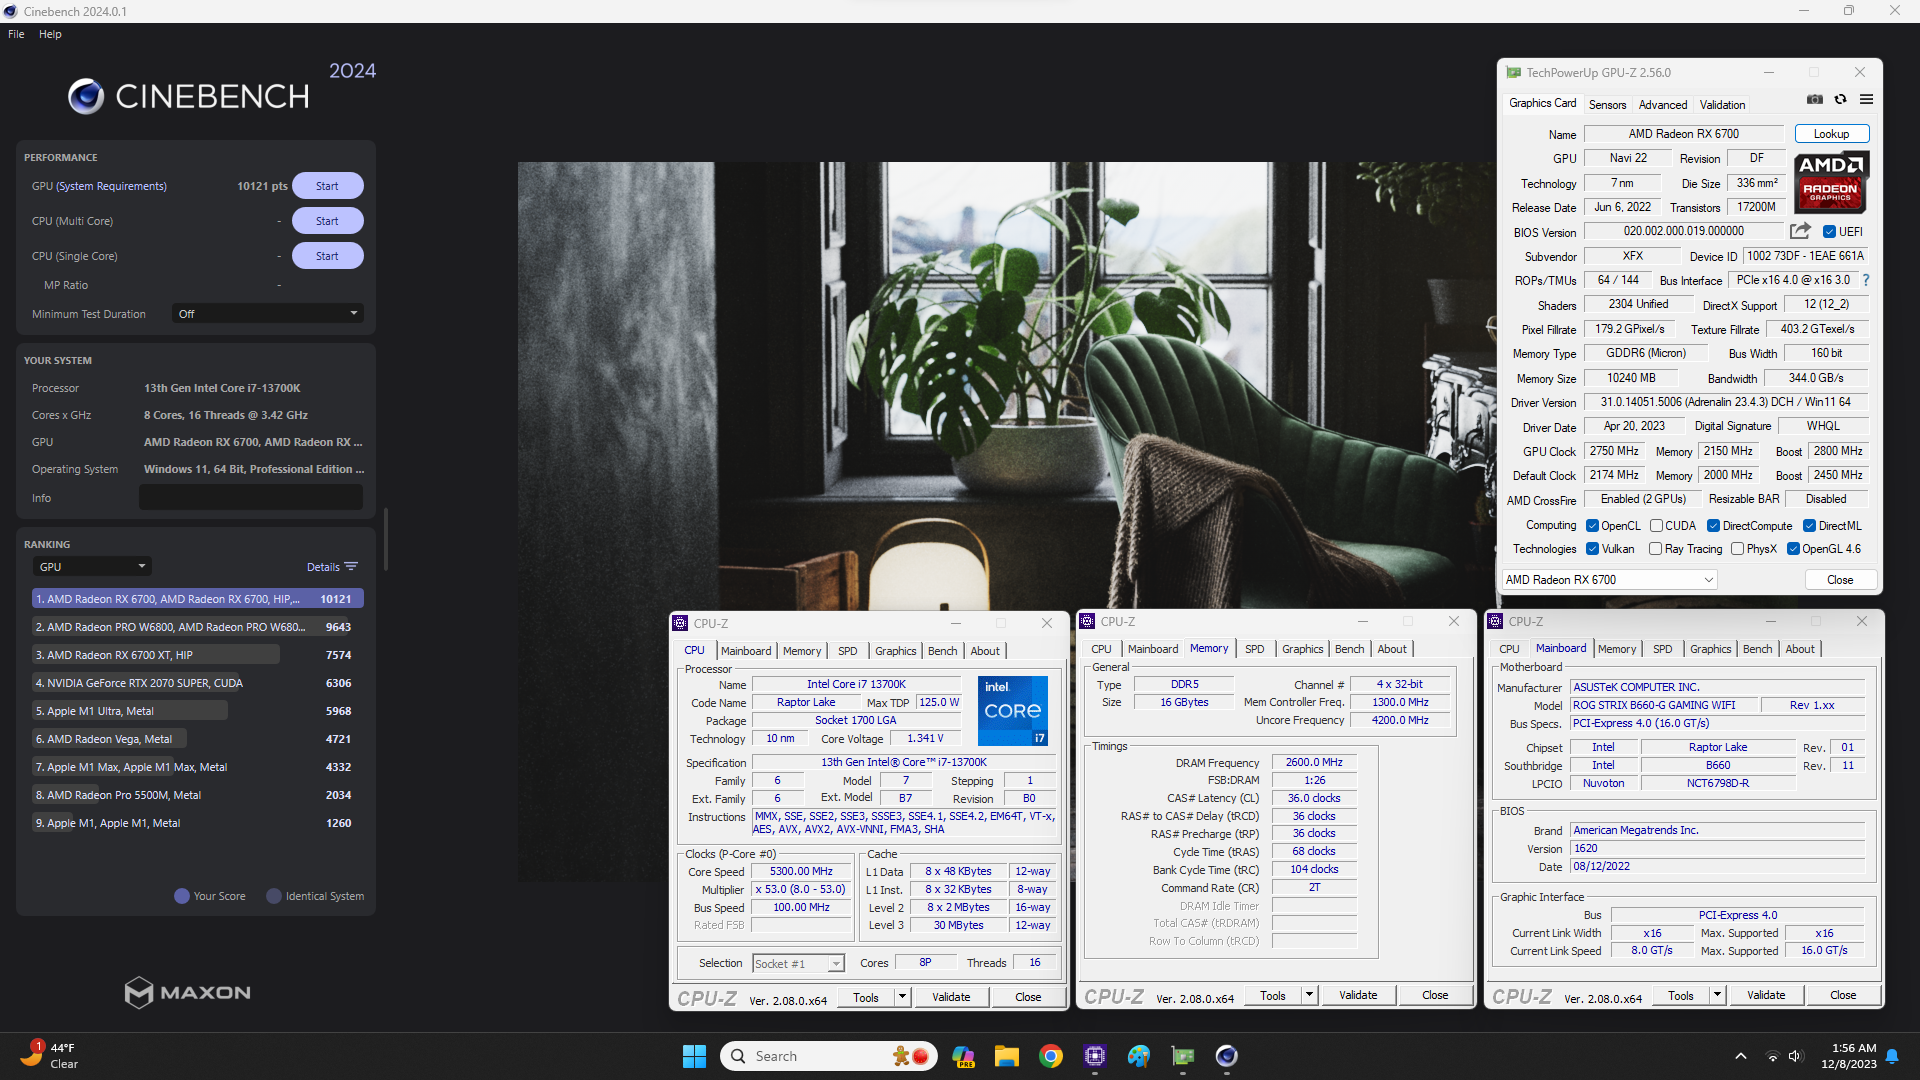
Task: Start the CPU (Multi Core) benchmark
Action: click(x=327, y=221)
